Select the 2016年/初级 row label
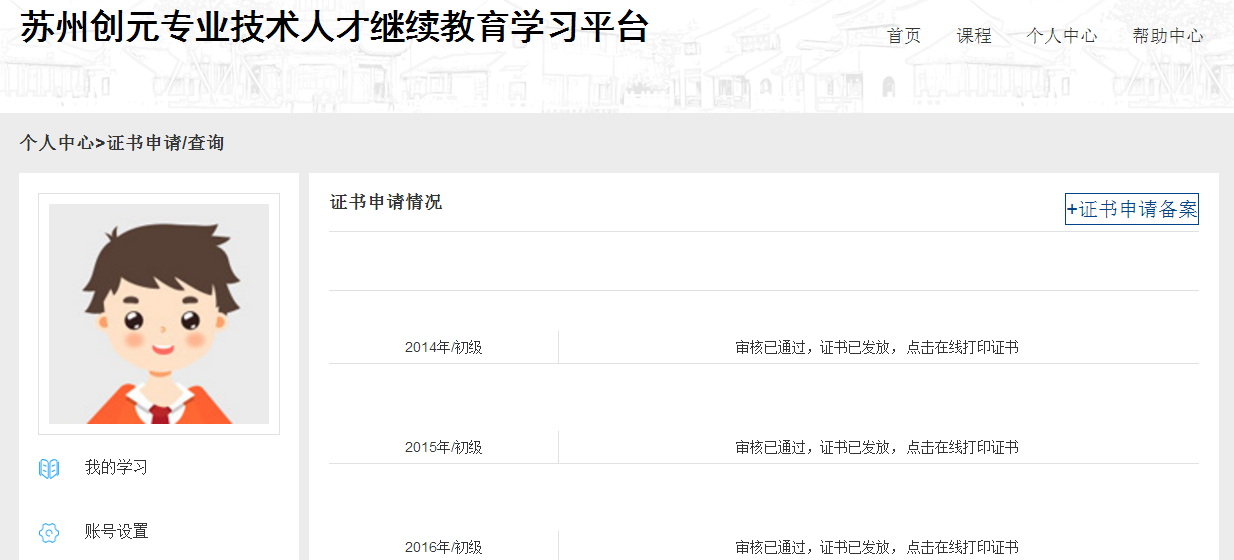The width and height of the screenshot is (1234, 560). click(443, 548)
